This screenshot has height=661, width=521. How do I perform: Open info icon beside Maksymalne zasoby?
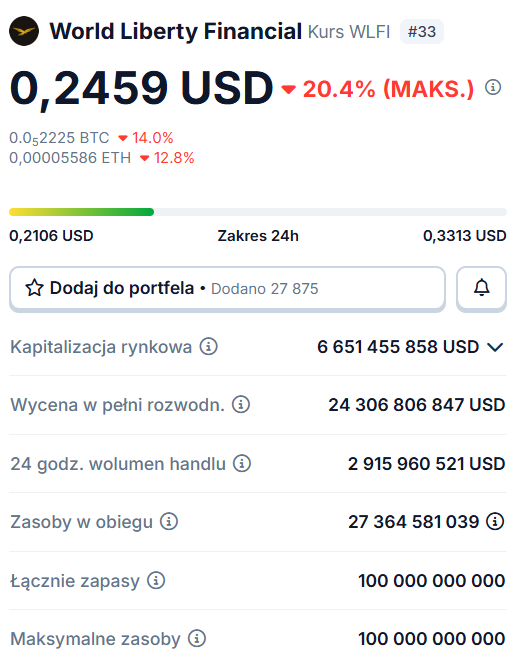pos(197,638)
